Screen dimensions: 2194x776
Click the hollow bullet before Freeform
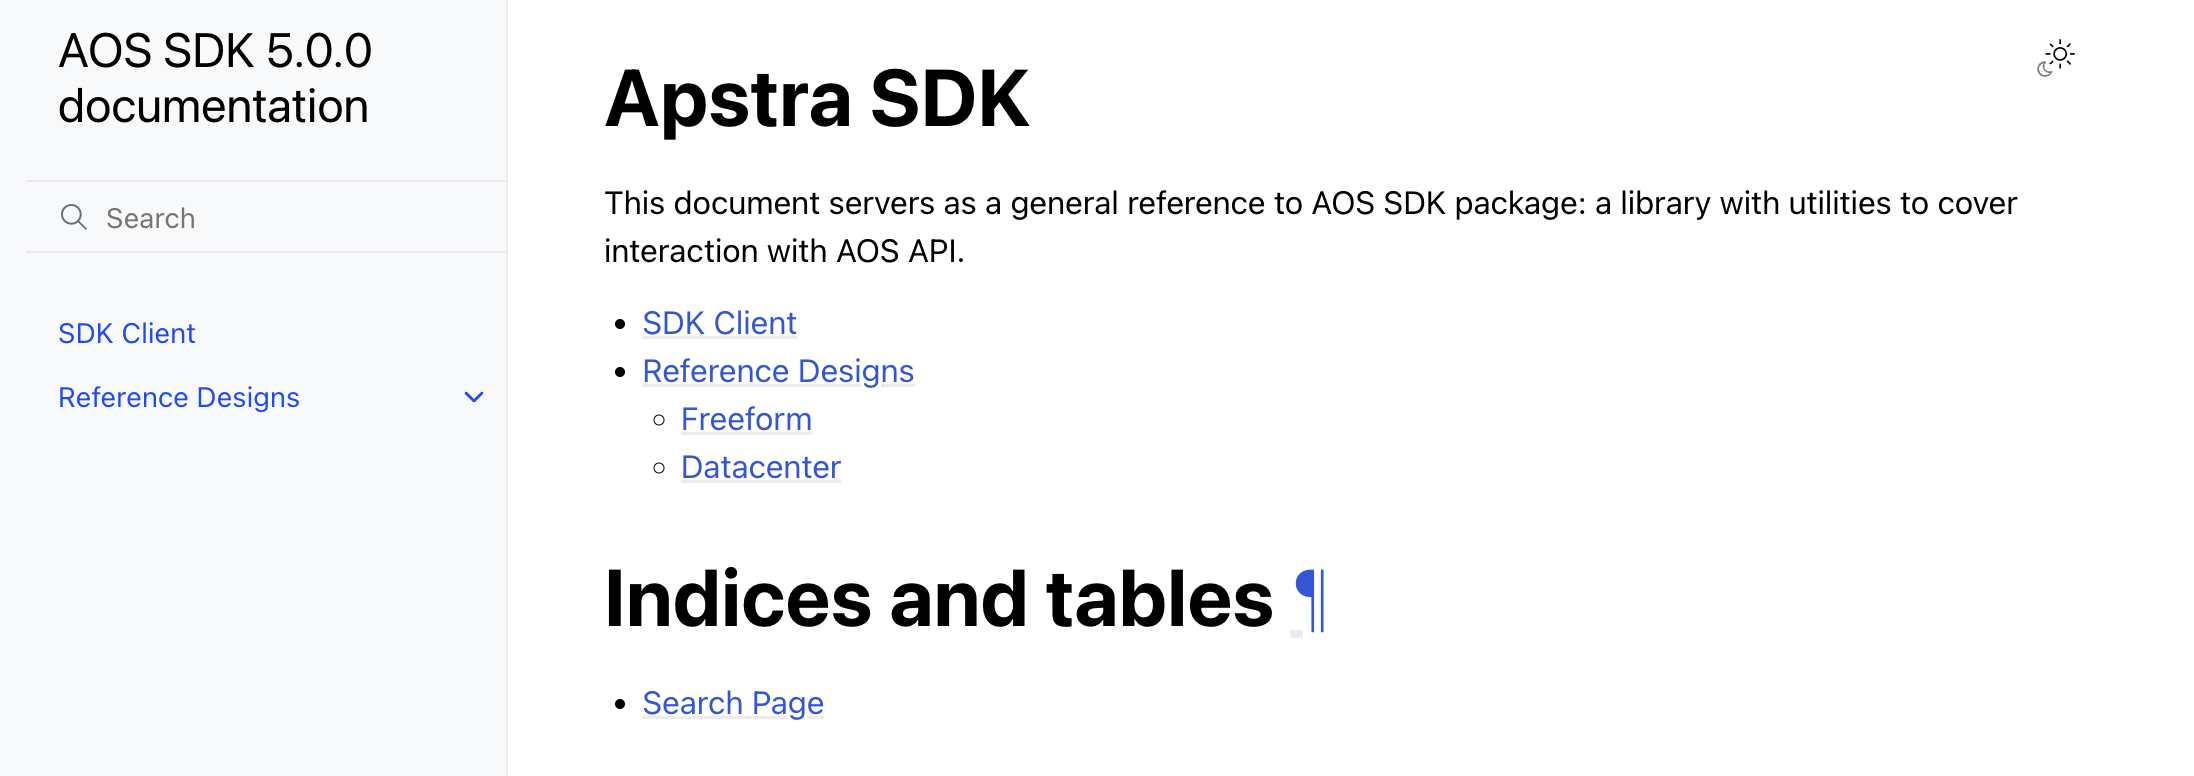pos(659,420)
